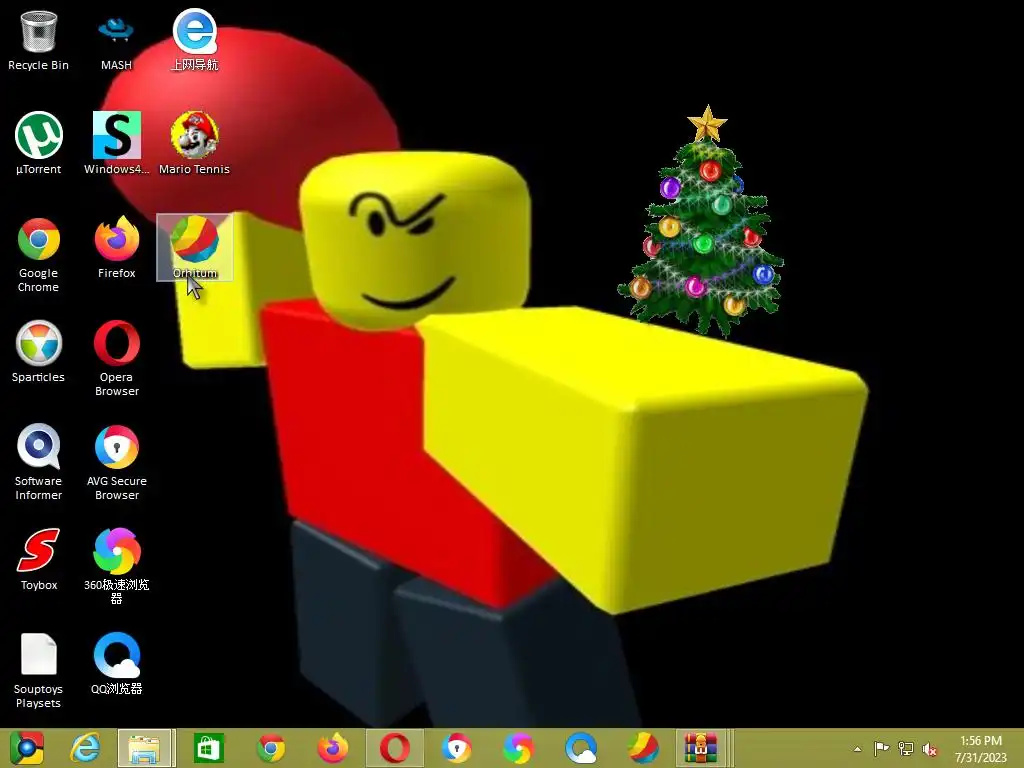Open the Sparticles desktop icon
1024x768 pixels.
pyautogui.click(x=39, y=352)
